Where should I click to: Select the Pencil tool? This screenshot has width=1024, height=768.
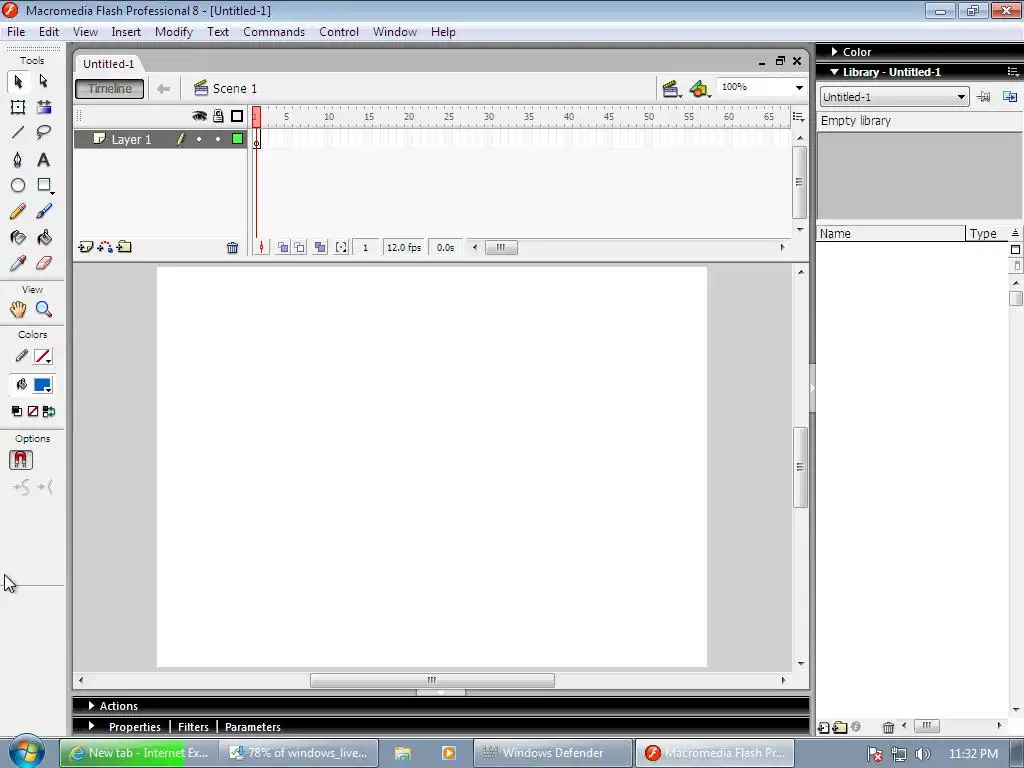[18, 211]
